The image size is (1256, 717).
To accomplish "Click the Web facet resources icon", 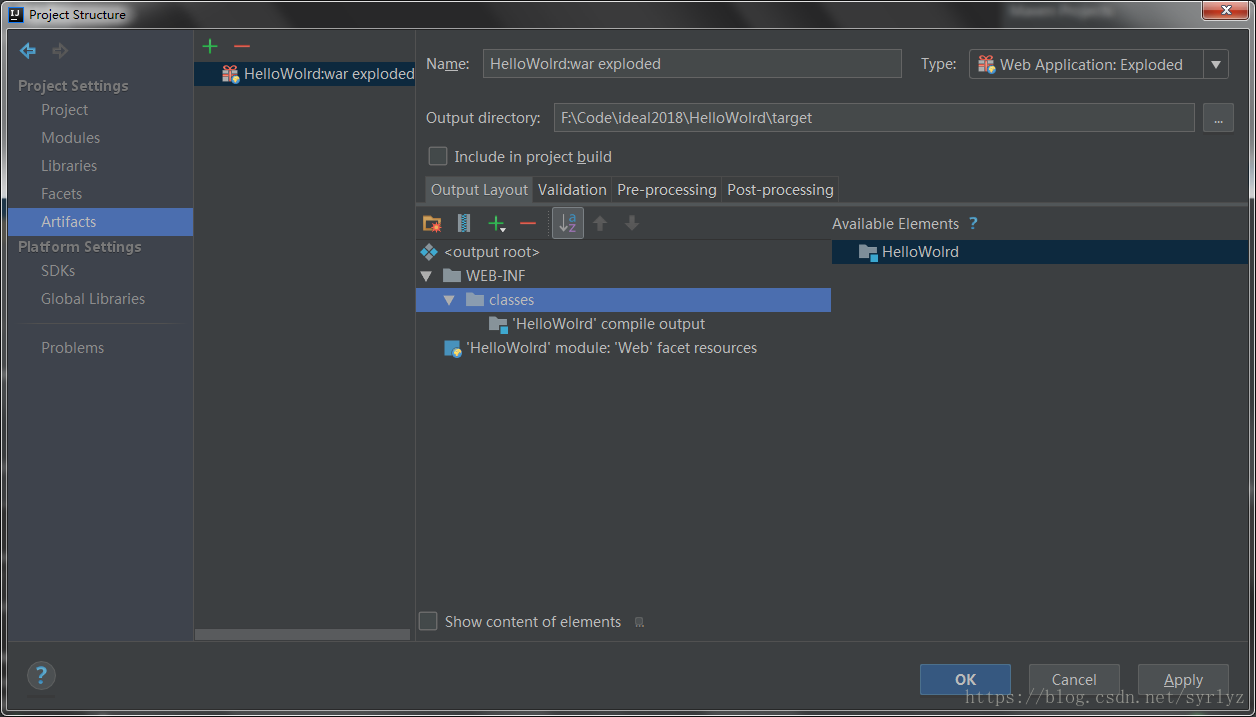I will point(452,348).
